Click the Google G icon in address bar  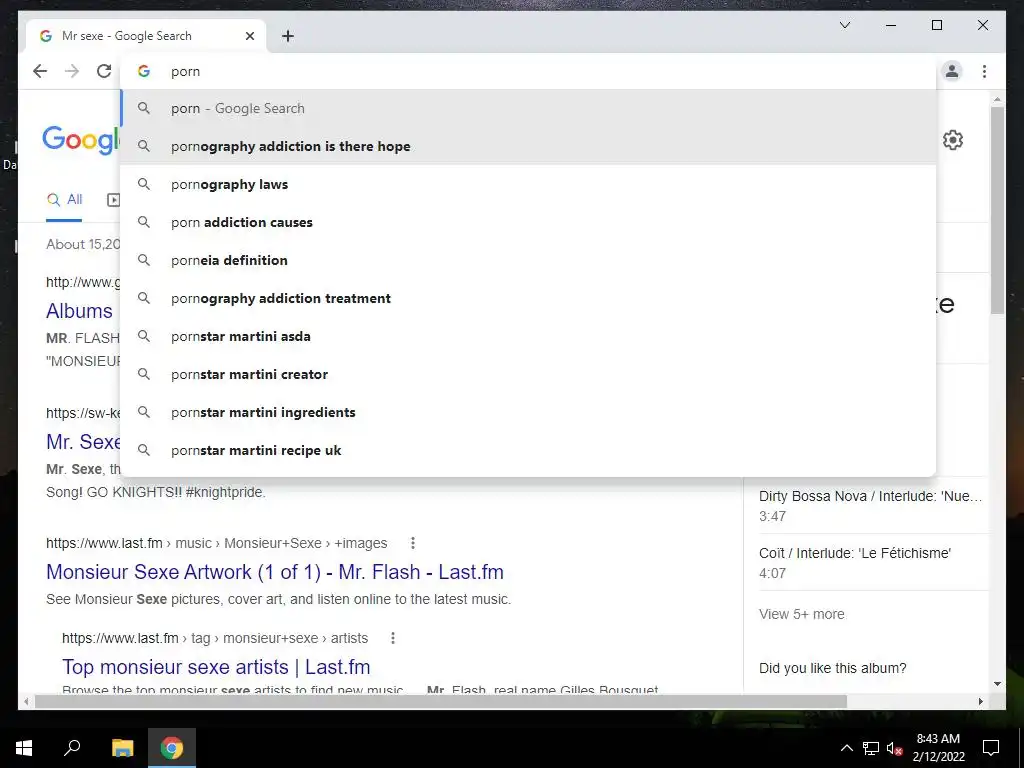tap(144, 71)
